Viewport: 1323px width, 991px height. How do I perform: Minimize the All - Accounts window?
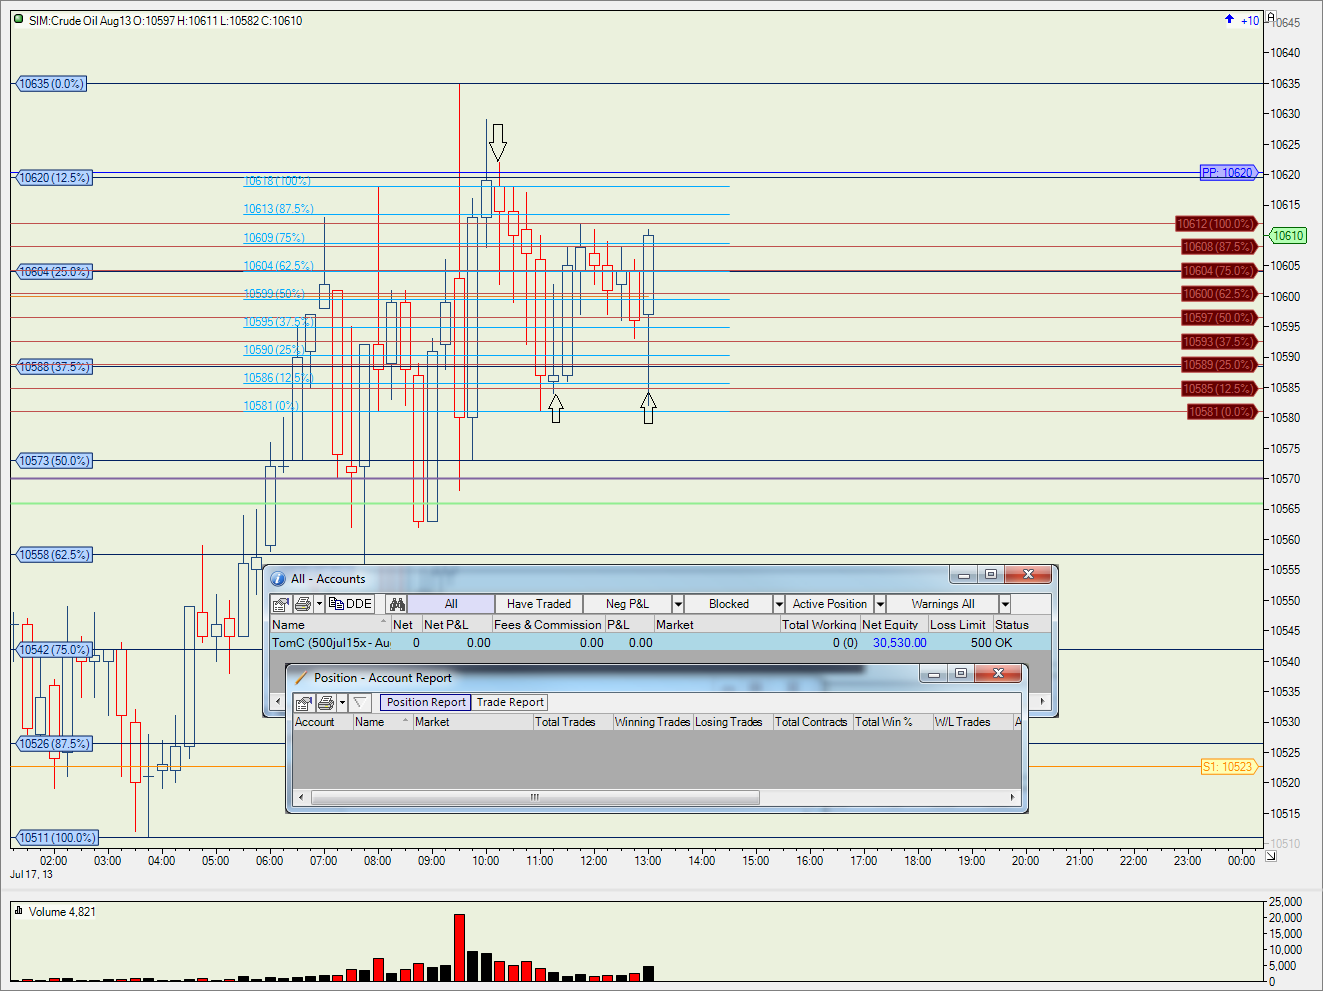[x=964, y=575]
